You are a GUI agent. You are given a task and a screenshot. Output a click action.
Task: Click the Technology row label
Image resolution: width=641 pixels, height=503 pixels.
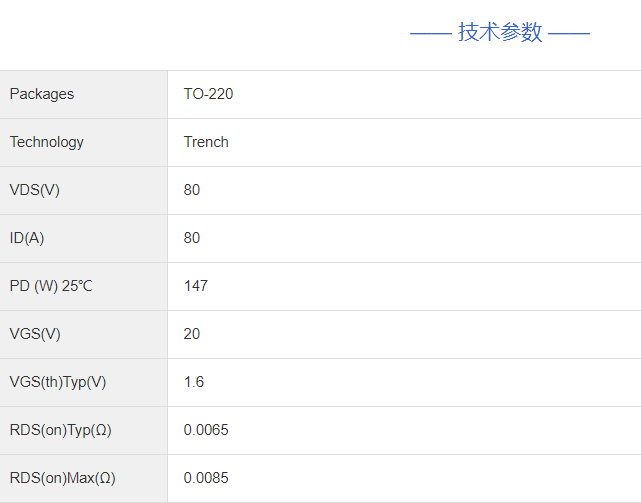pyautogui.click(x=47, y=142)
